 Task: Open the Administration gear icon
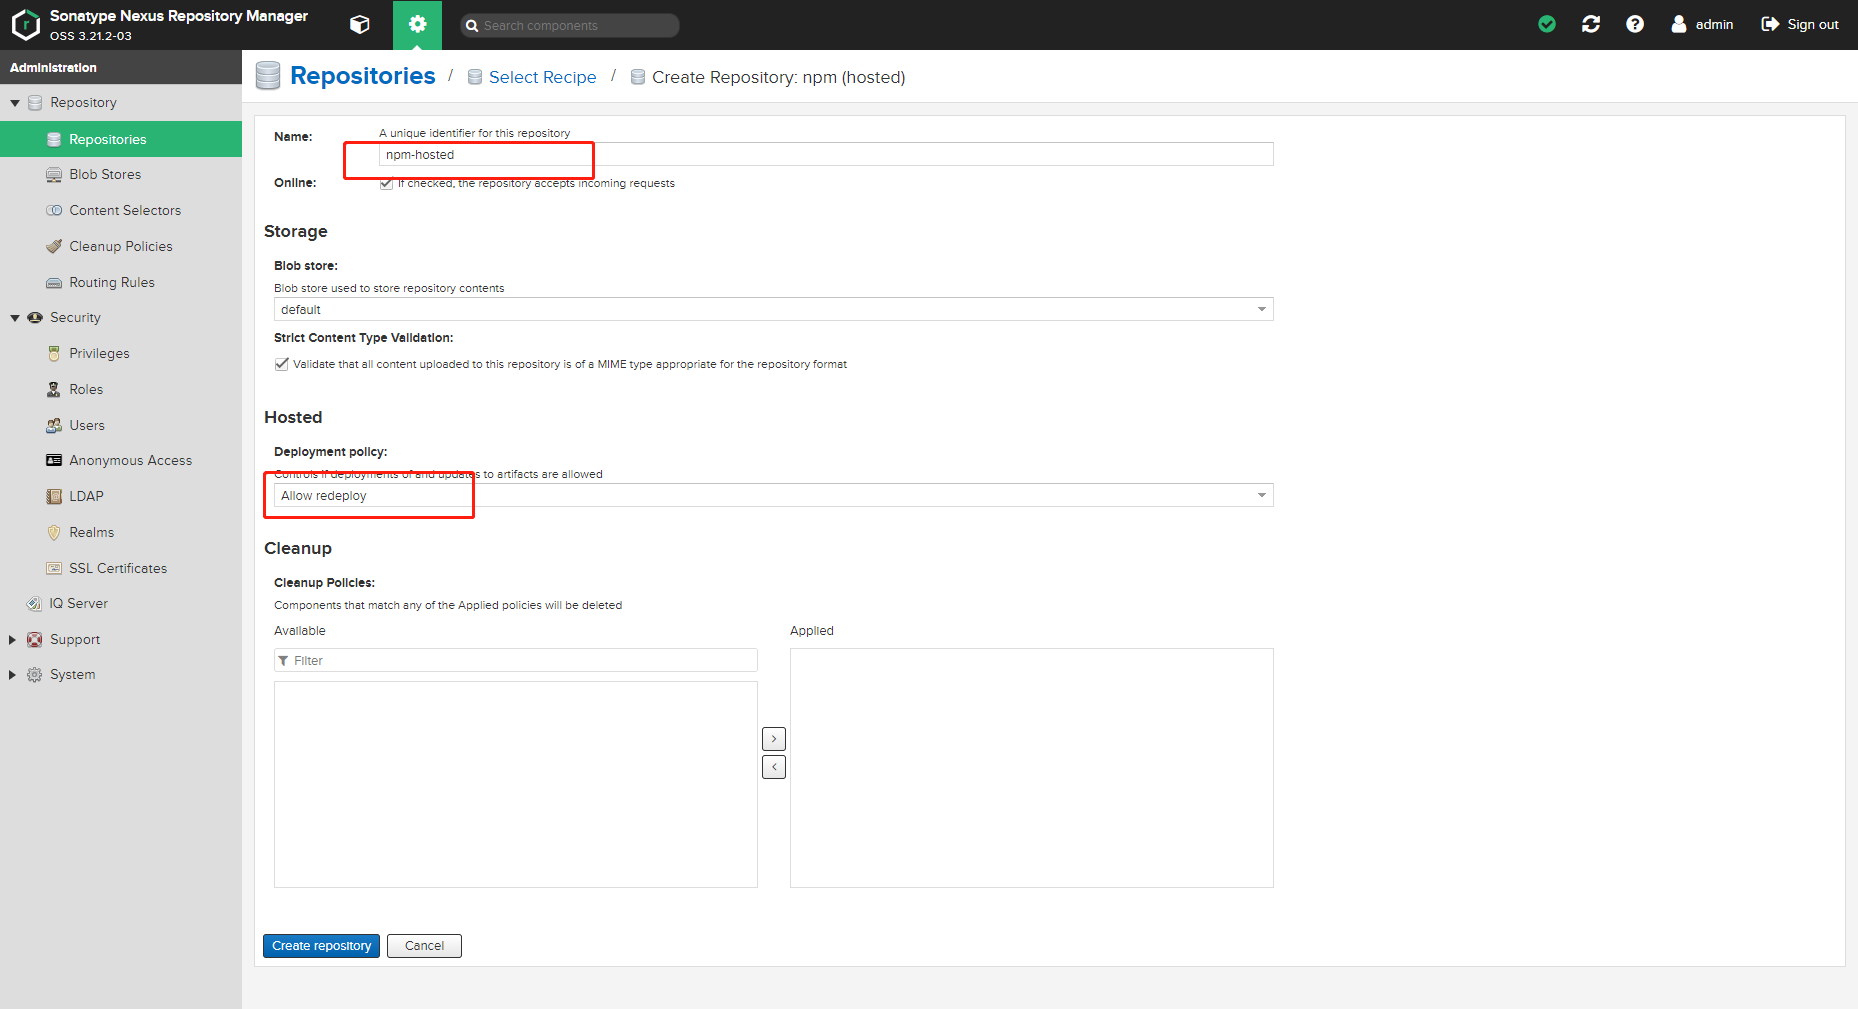click(417, 25)
